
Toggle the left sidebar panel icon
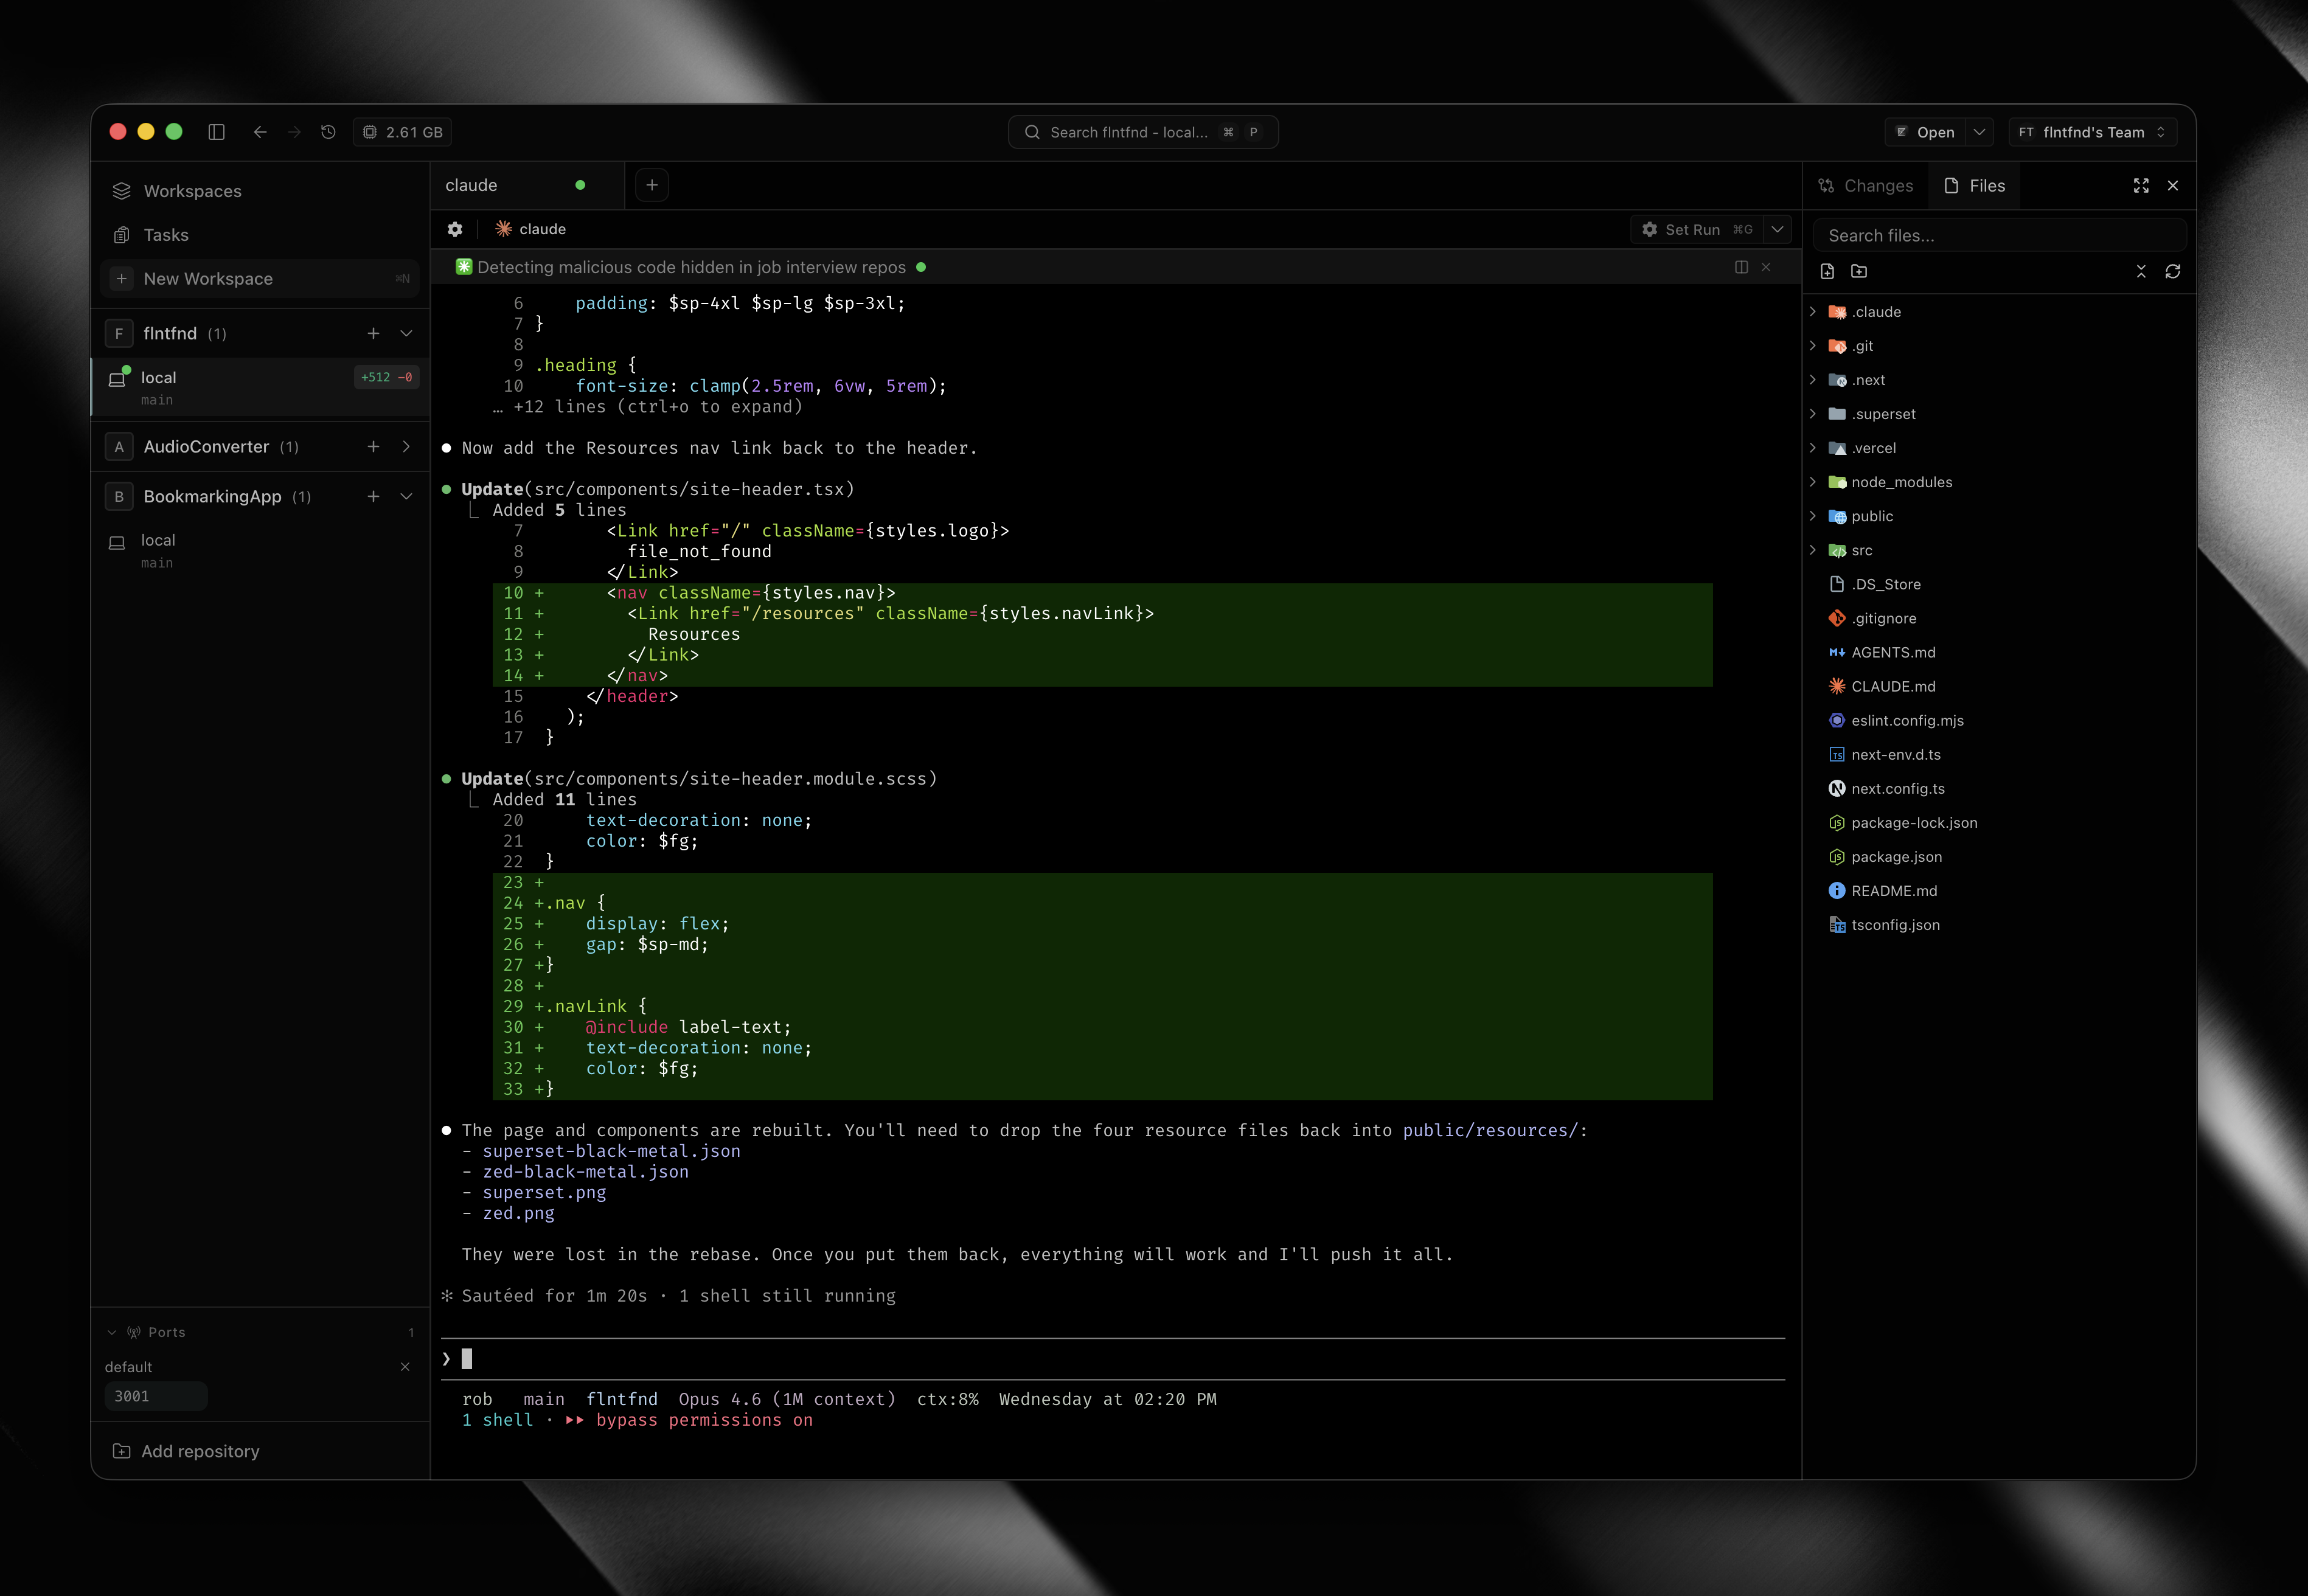click(x=216, y=132)
